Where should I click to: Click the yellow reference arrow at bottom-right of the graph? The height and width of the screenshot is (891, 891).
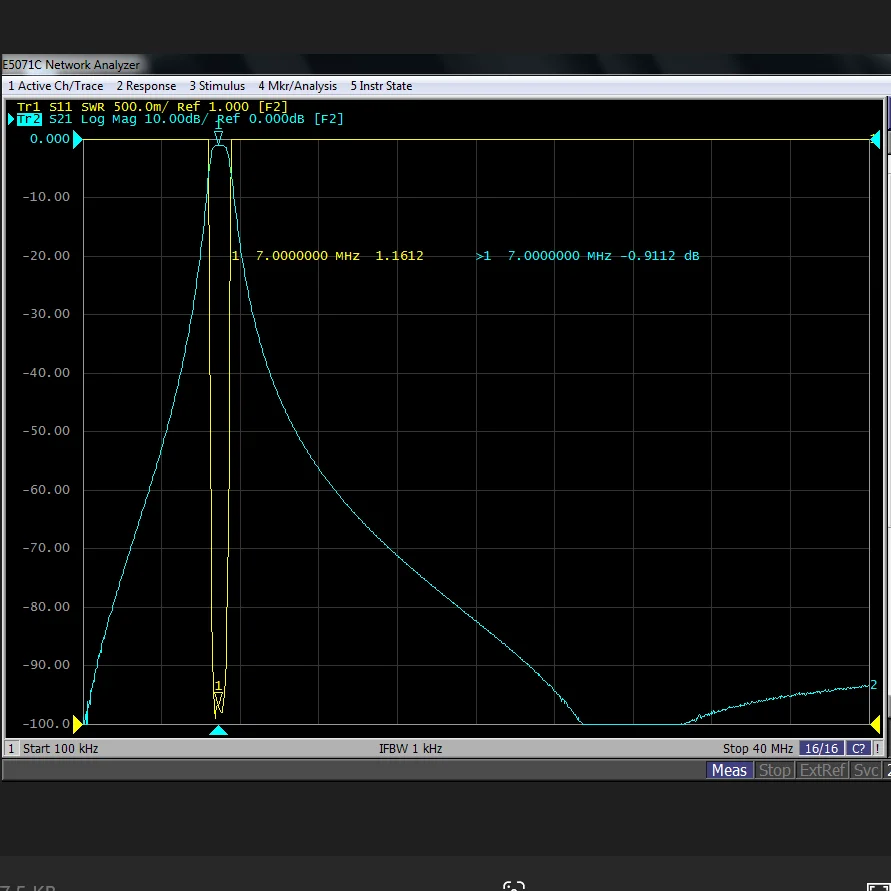point(876,723)
